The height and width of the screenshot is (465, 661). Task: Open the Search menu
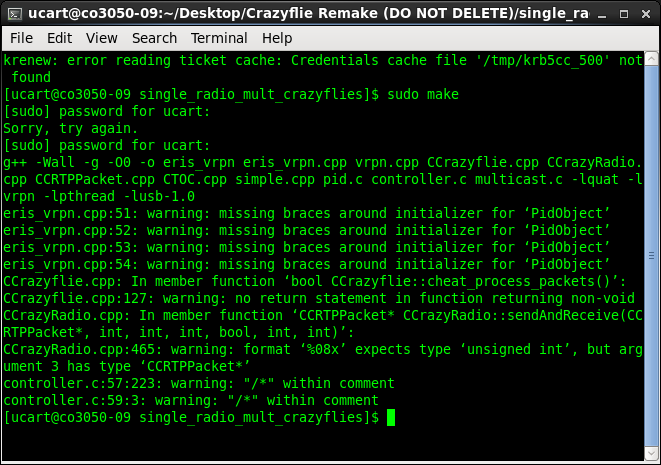154,38
